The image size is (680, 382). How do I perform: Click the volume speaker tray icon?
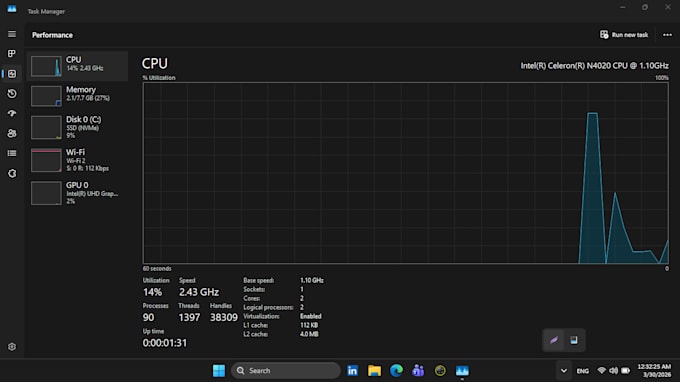coord(613,371)
